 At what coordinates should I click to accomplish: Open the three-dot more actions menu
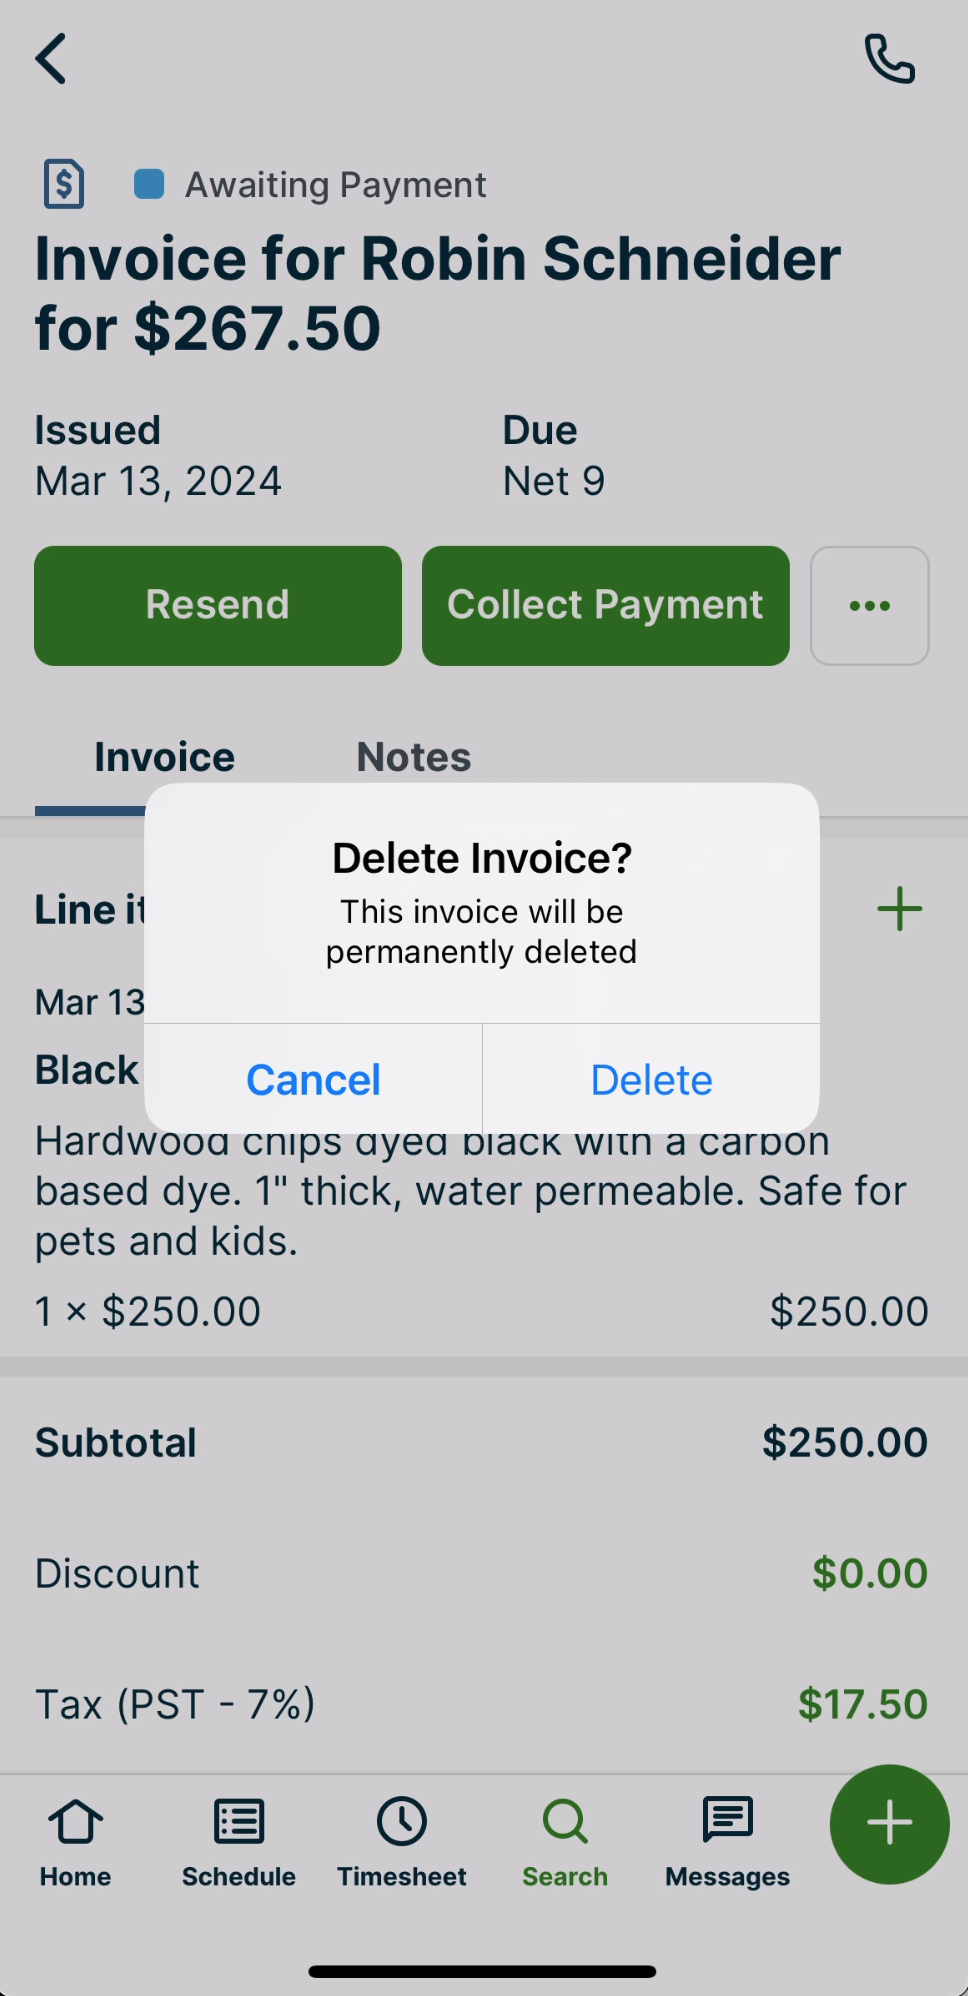pyautogui.click(x=870, y=606)
